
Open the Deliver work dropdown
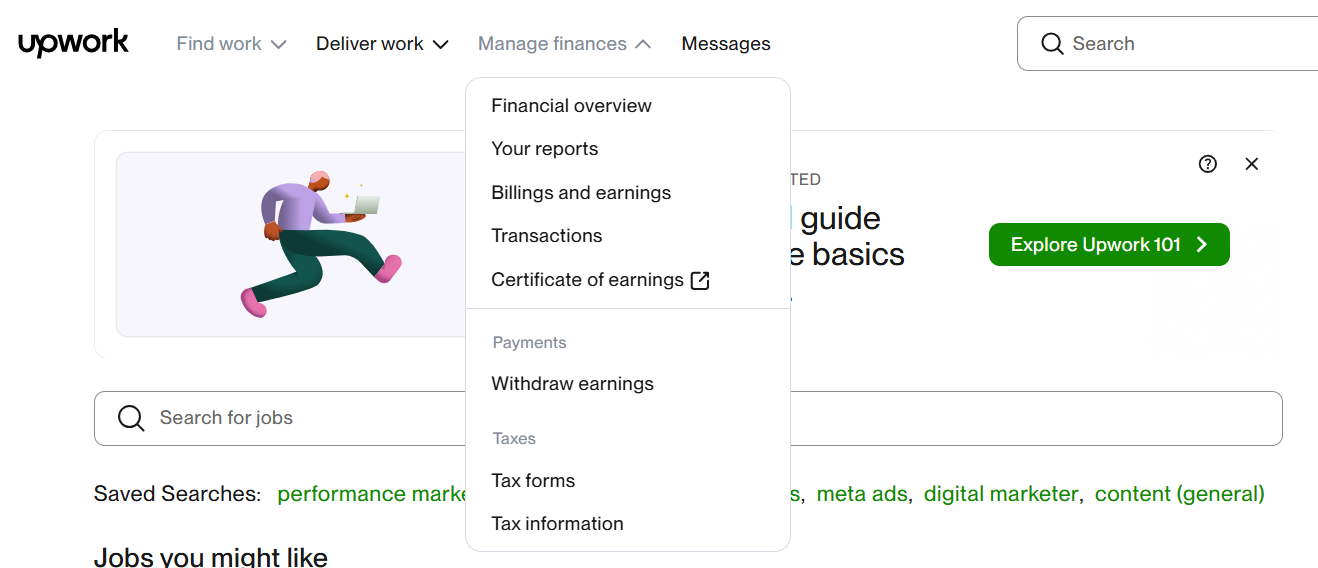pyautogui.click(x=382, y=44)
